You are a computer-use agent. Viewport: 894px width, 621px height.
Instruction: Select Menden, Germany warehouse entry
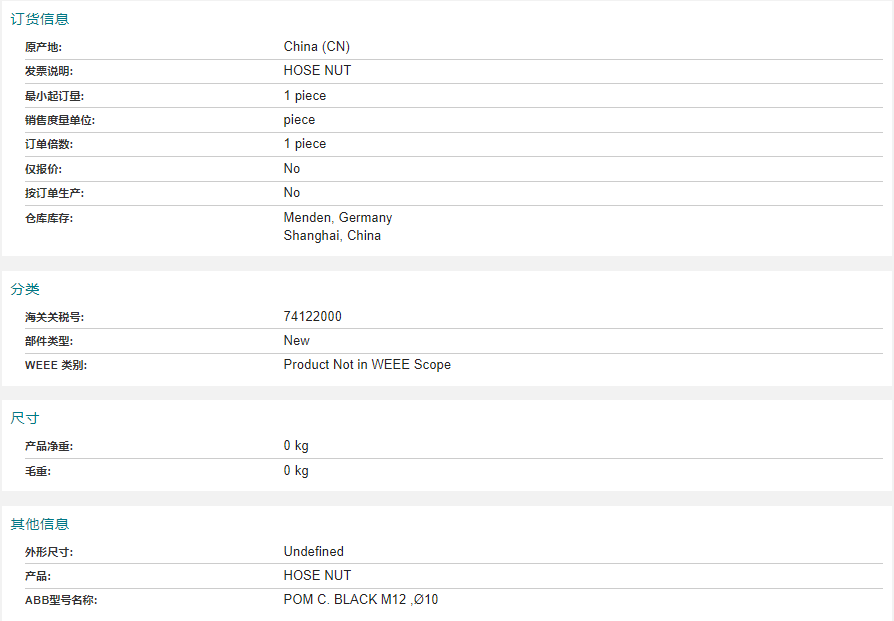338,218
